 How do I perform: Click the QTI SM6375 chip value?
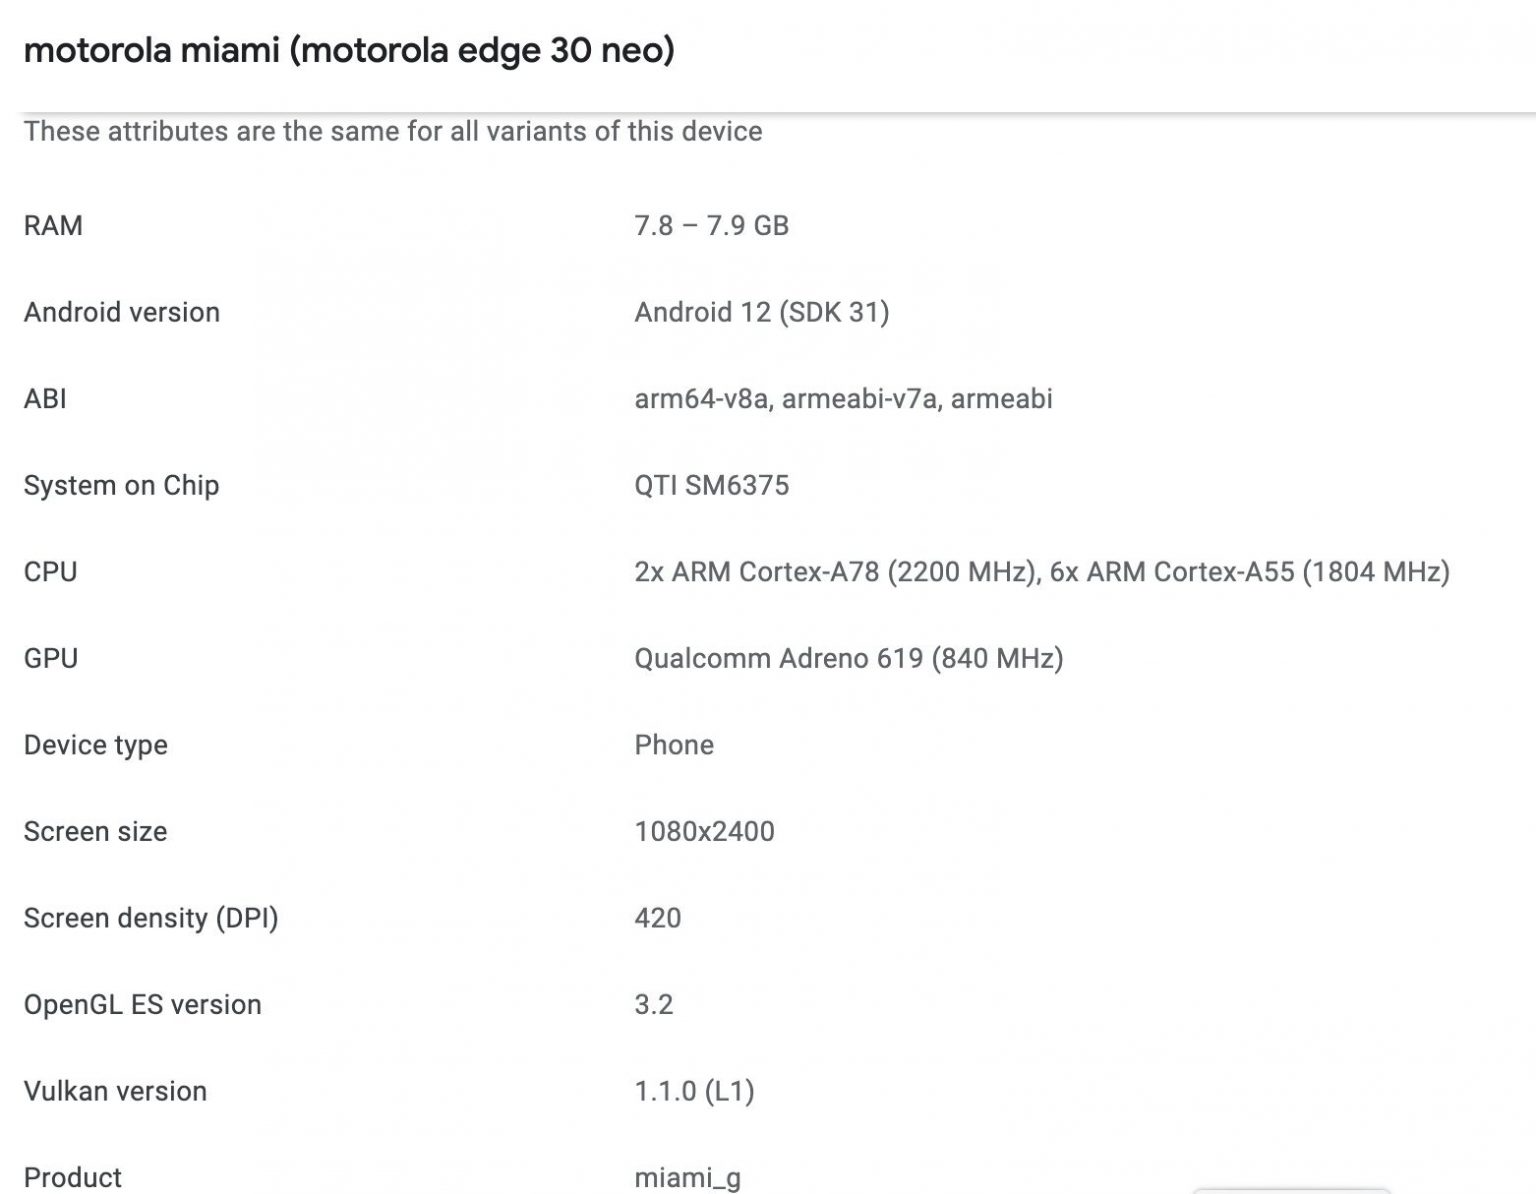[711, 485]
